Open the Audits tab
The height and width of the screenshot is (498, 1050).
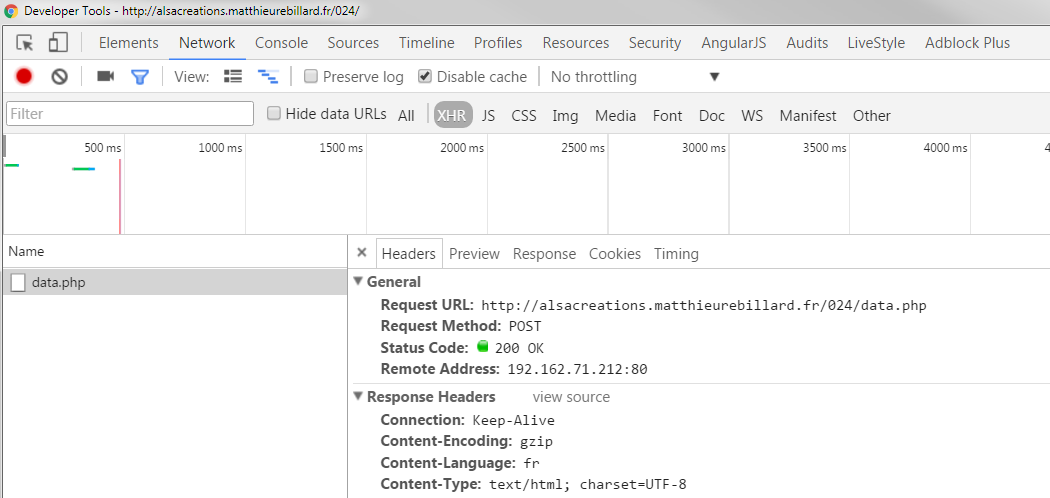807,43
